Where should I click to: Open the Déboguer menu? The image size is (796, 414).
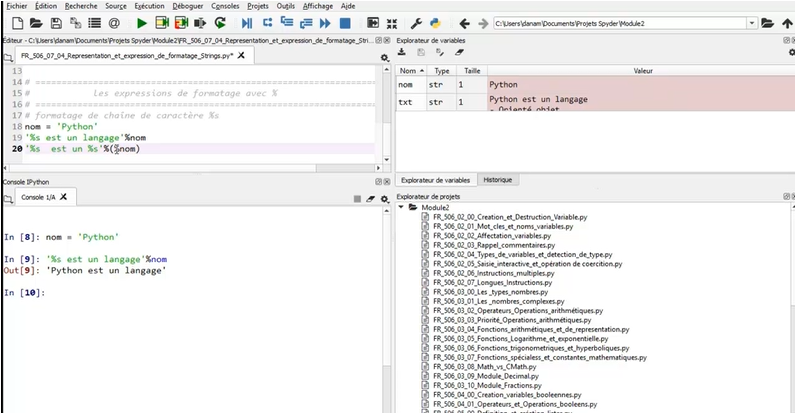pyautogui.click(x=187, y=6)
